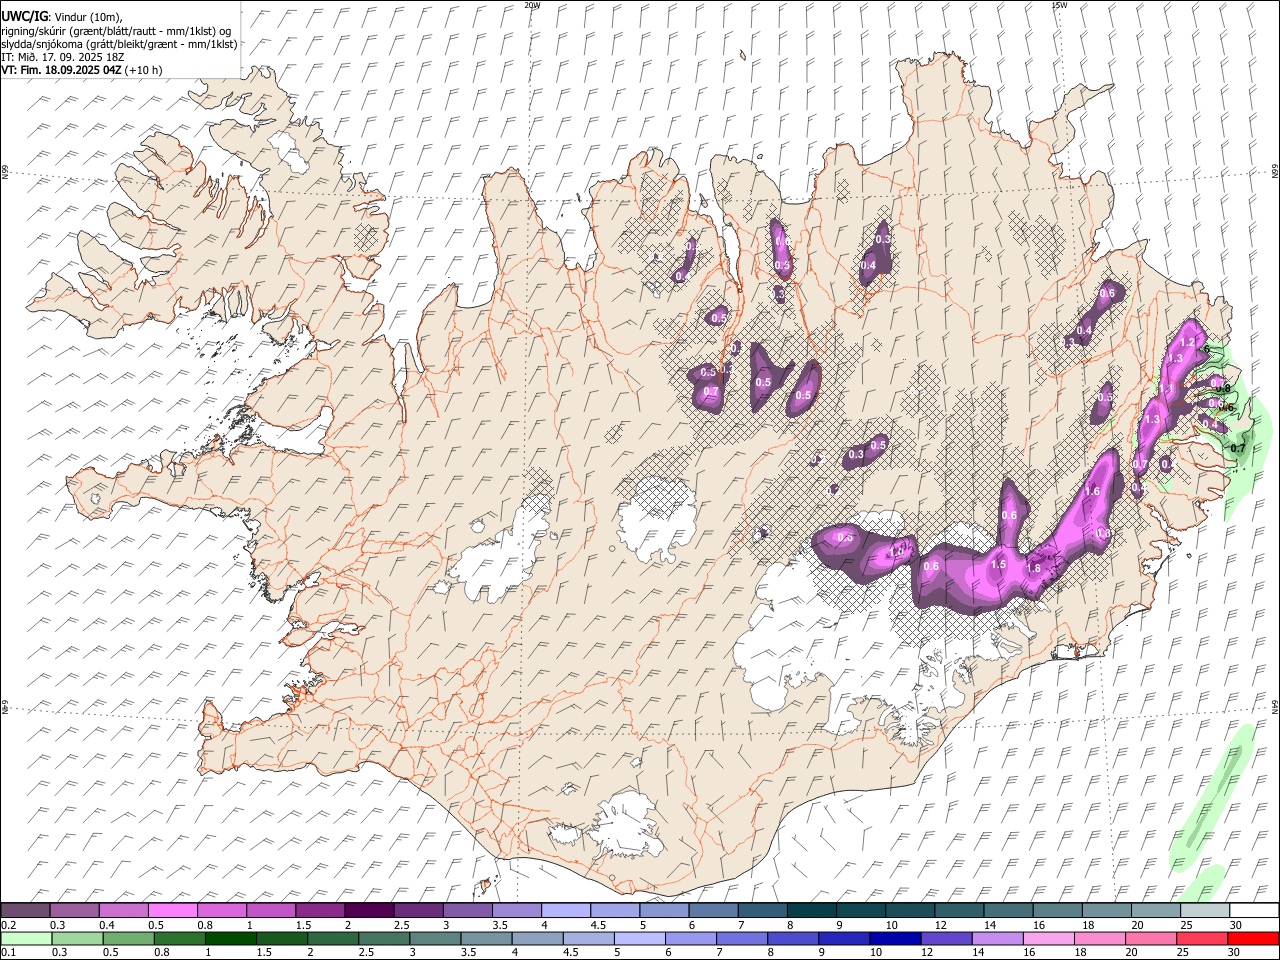Select the 8 dark teal swatch in the upper legend
Image resolution: width=1280 pixels, height=960 pixels.
[810, 911]
